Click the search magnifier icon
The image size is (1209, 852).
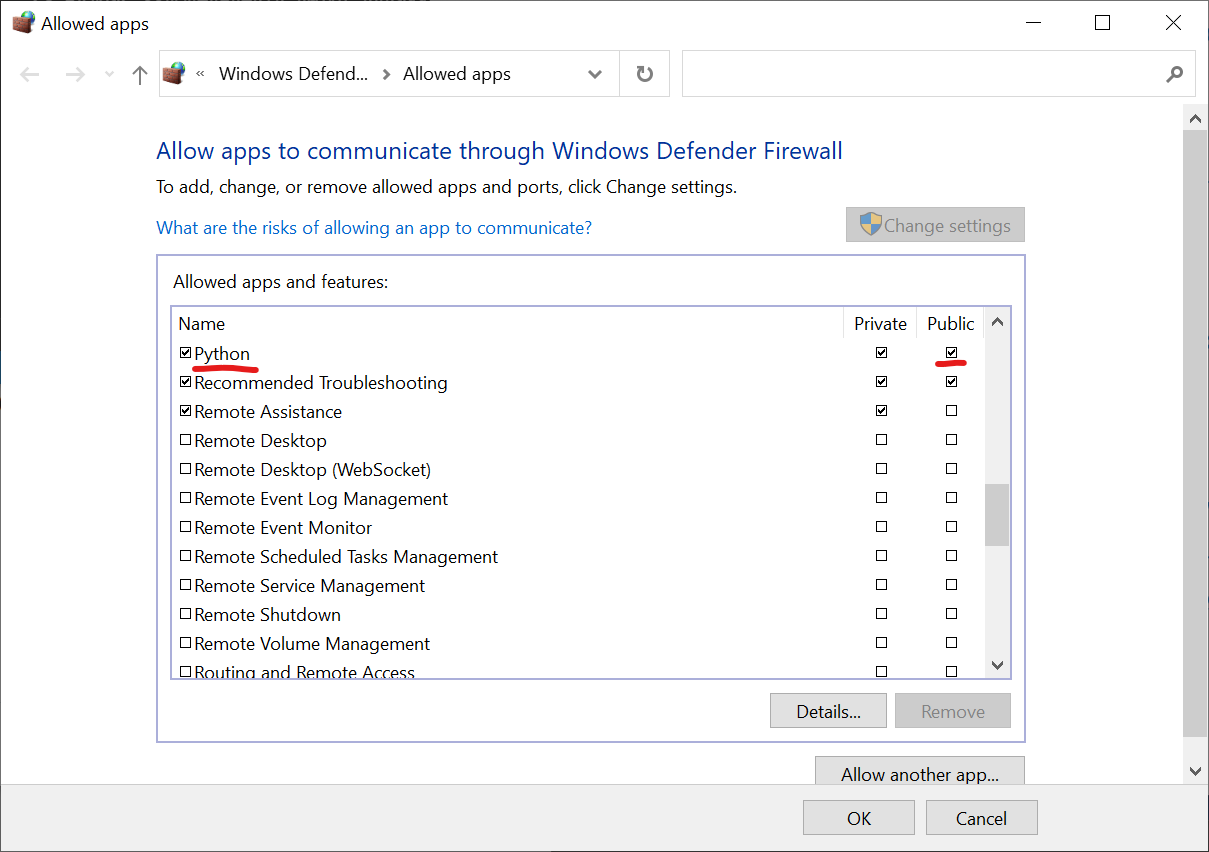(x=1175, y=74)
